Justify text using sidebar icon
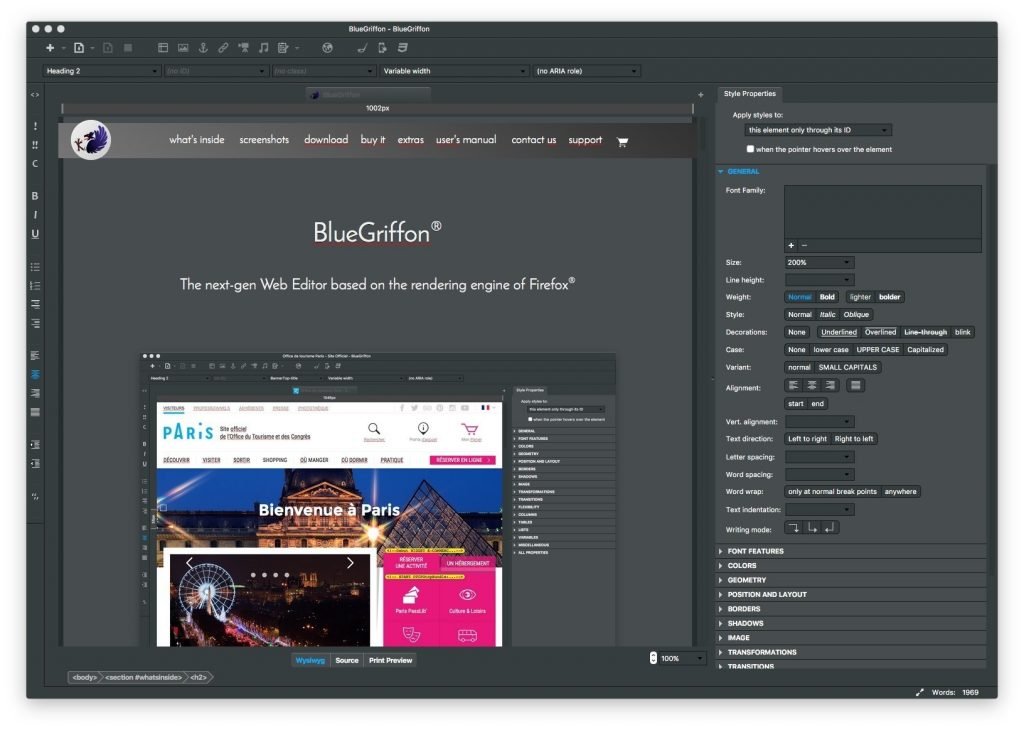 (x=35, y=413)
